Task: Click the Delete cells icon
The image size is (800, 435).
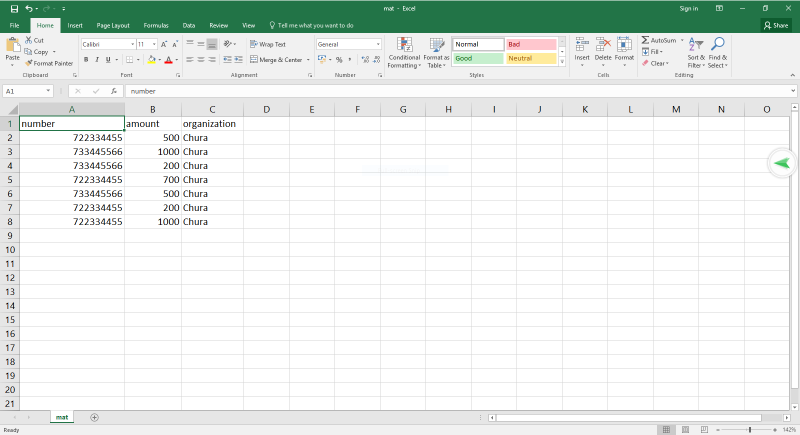Action: (x=603, y=45)
